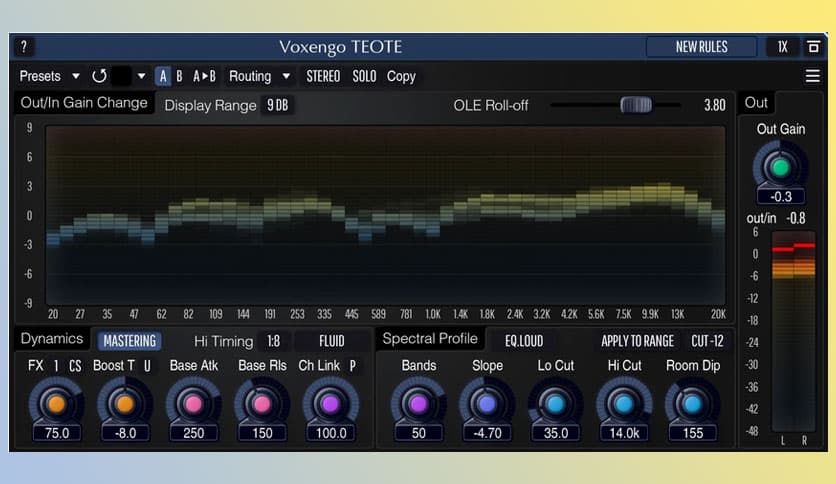Toggle the P switch beside Ch Link
This screenshot has height=484, width=836.
click(x=352, y=366)
